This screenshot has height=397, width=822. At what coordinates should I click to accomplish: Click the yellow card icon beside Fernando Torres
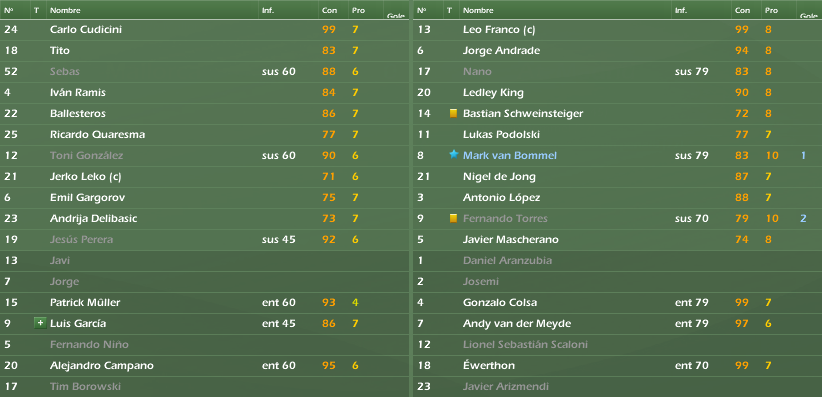[453, 218]
